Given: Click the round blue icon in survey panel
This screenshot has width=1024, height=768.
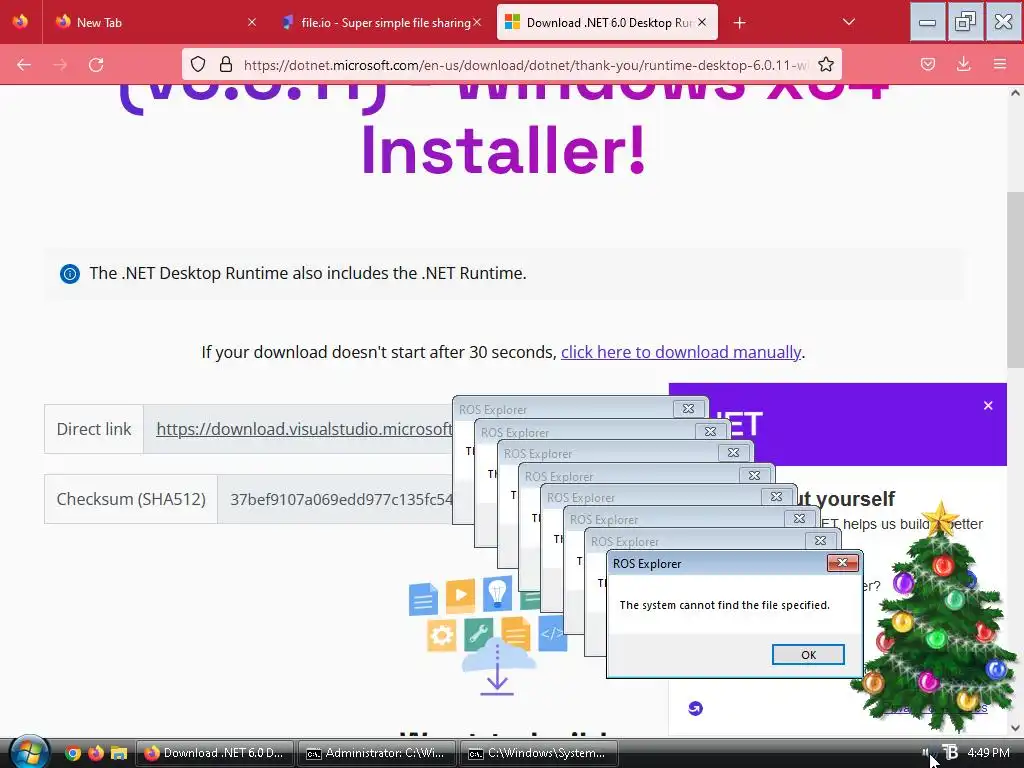Looking at the screenshot, I should click(696, 708).
